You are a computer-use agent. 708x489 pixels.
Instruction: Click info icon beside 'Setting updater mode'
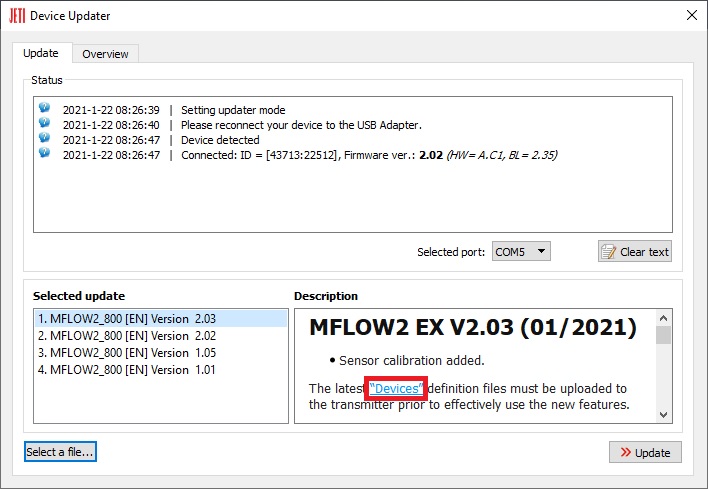click(x=44, y=107)
